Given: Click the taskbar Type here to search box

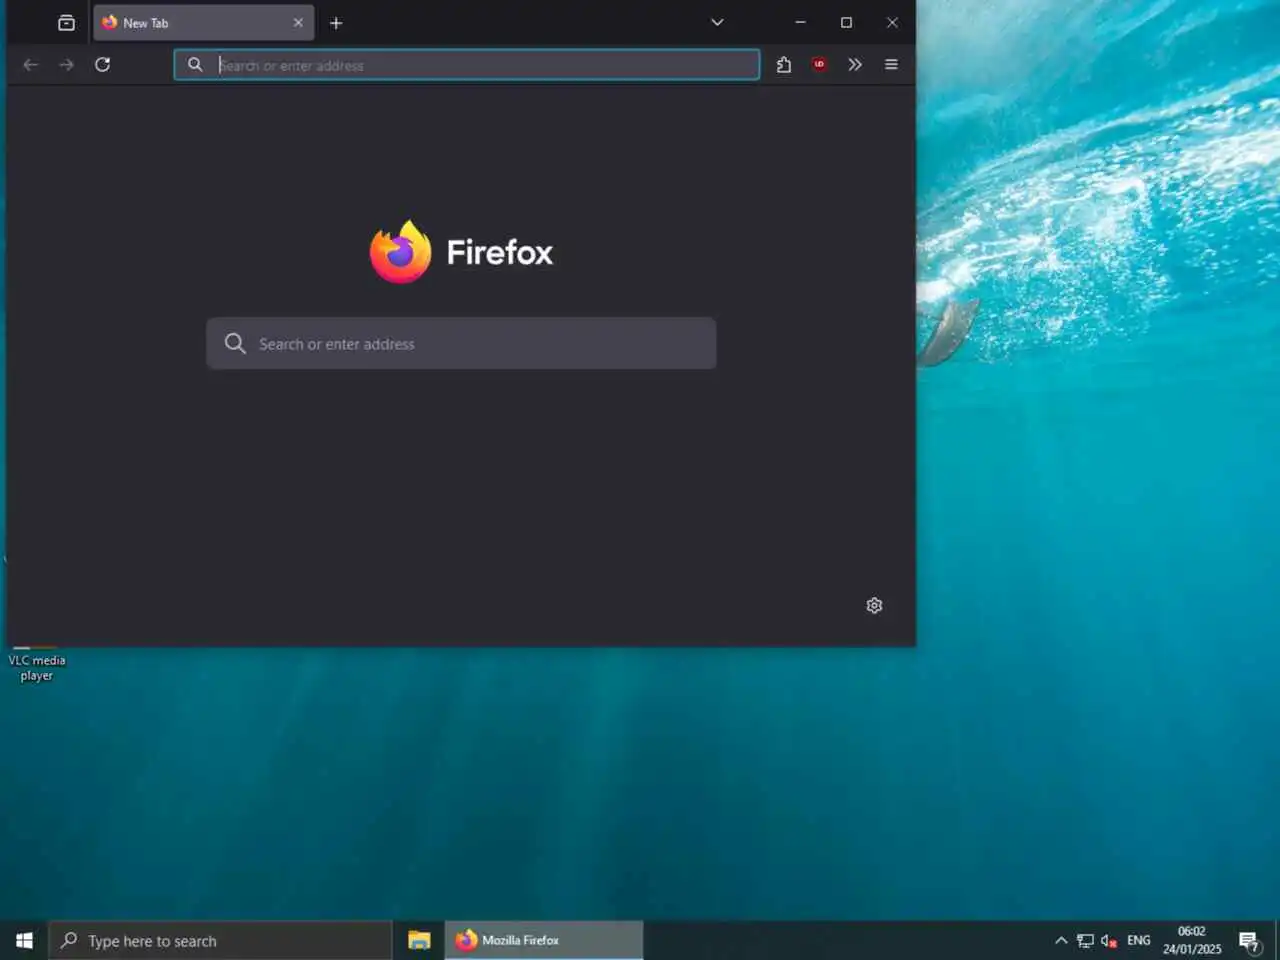Looking at the screenshot, I should coord(220,941).
